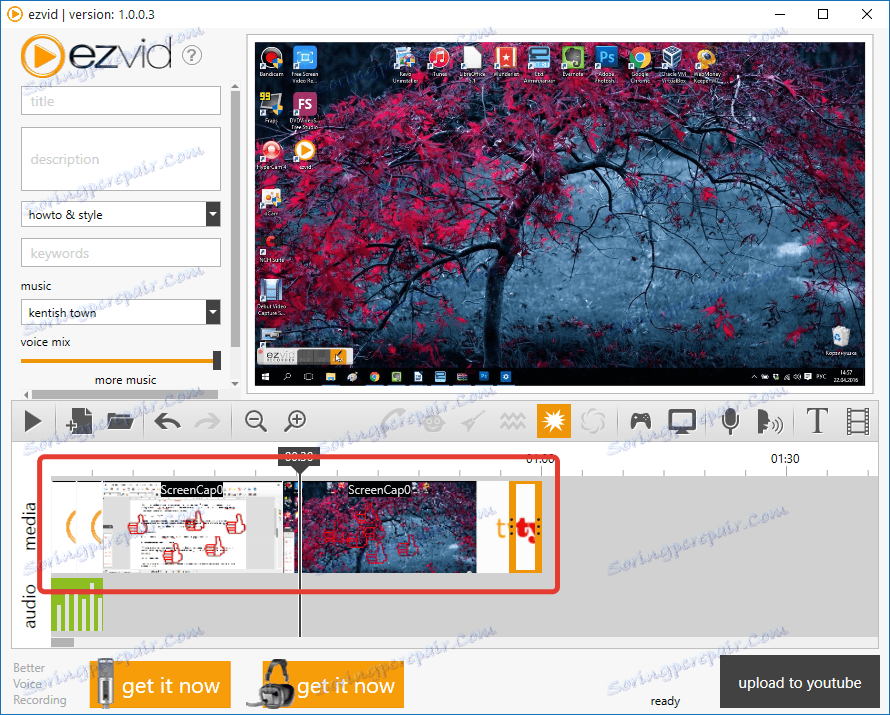Zoom in on the timeline
Image resolution: width=890 pixels, height=715 pixels.
pos(296,421)
